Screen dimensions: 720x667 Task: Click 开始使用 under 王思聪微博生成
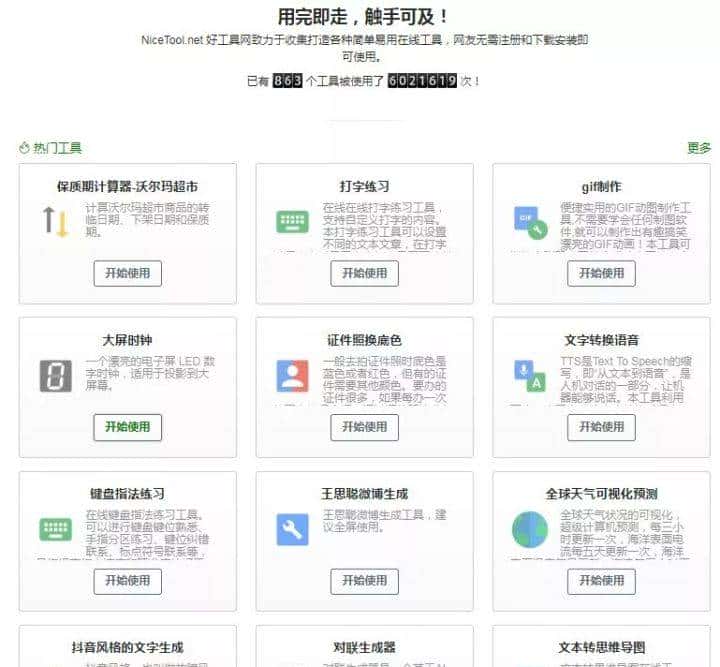[365, 581]
